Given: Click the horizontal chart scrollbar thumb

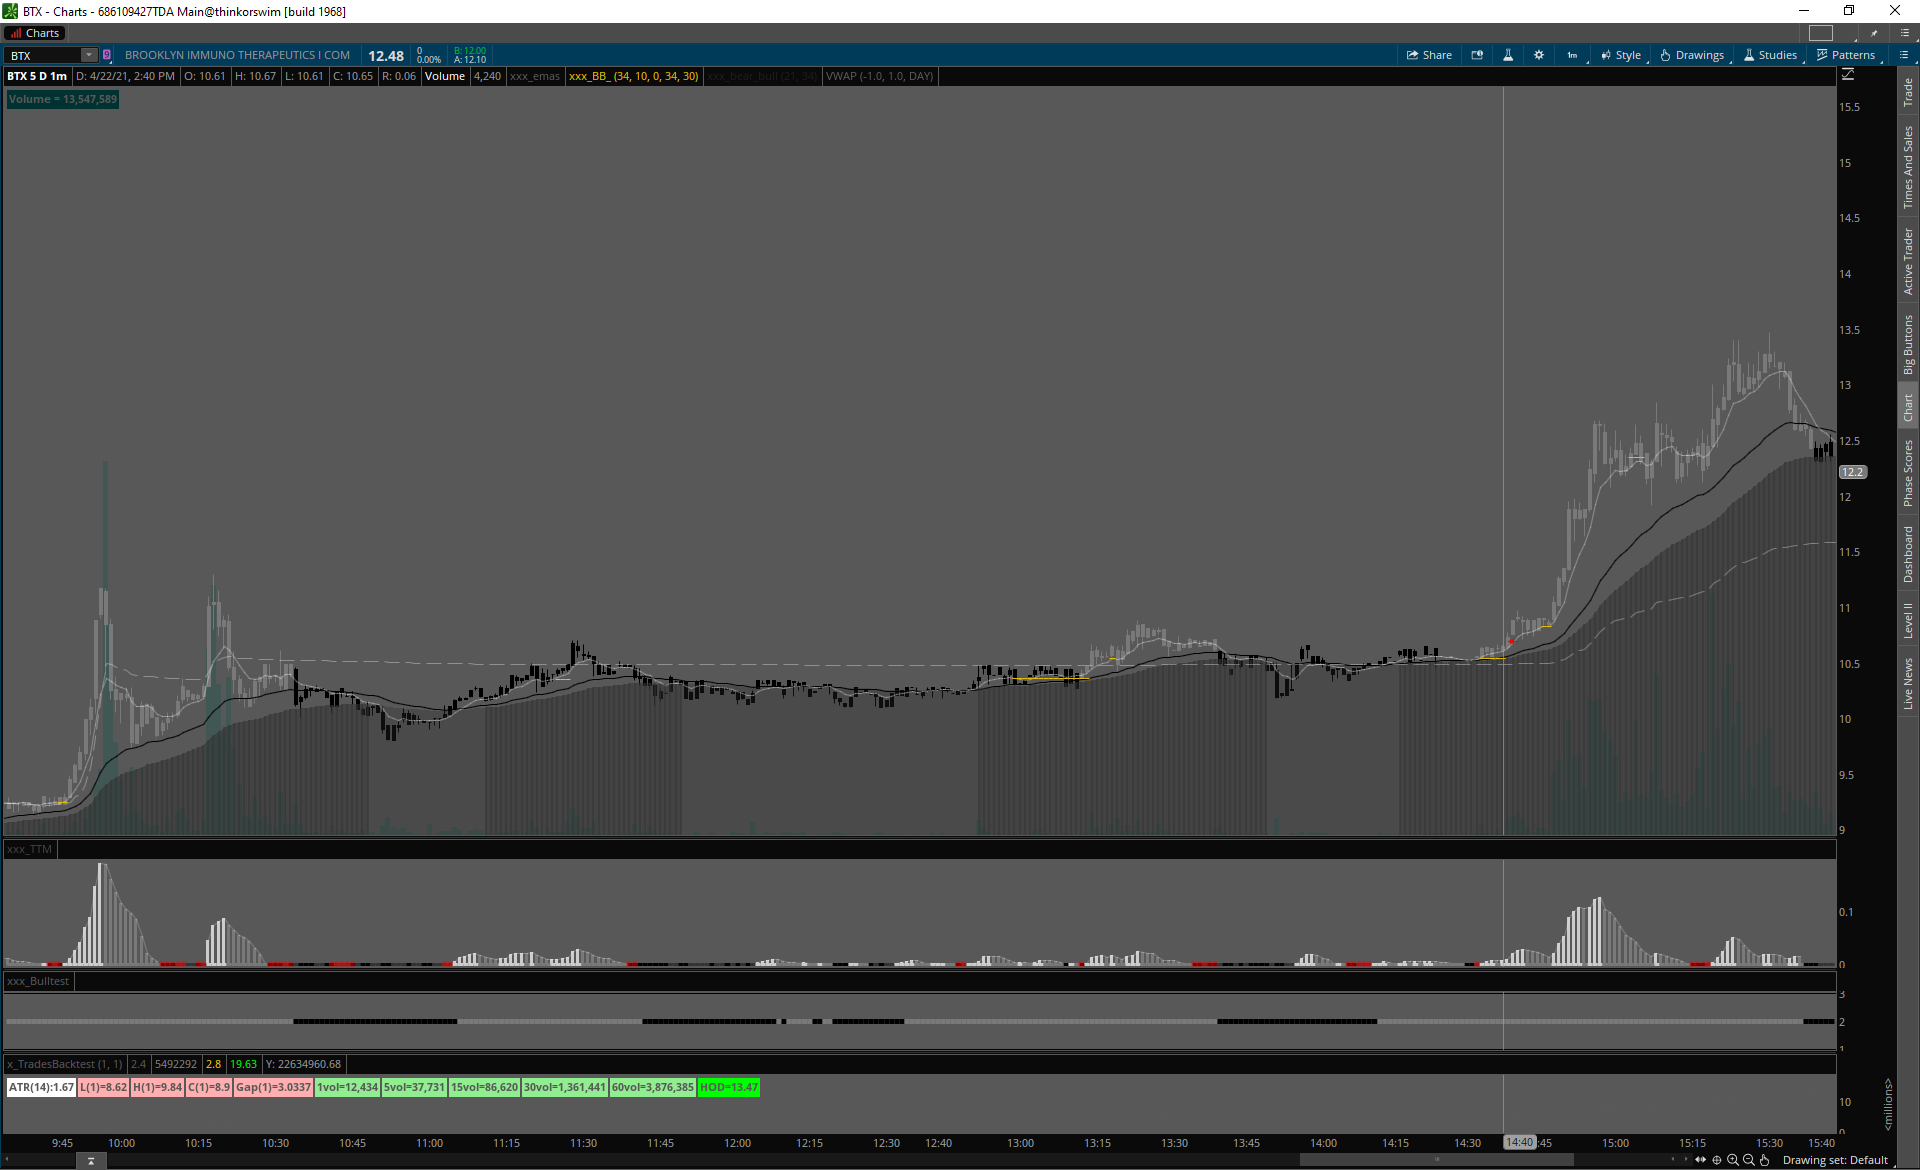Looking at the screenshot, I should pyautogui.click(x=1436, y=1160).
